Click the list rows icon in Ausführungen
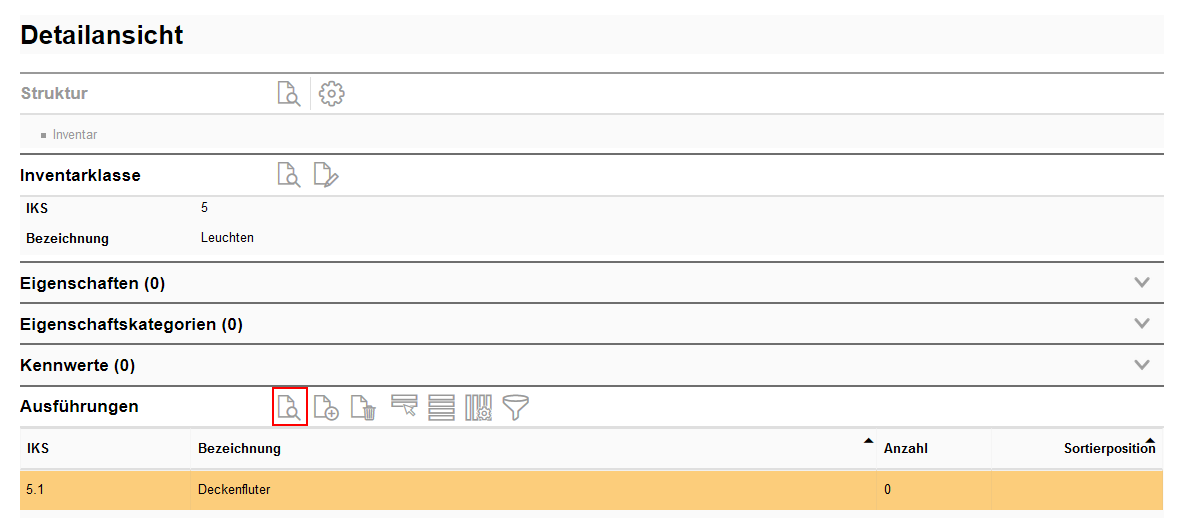 441,407
